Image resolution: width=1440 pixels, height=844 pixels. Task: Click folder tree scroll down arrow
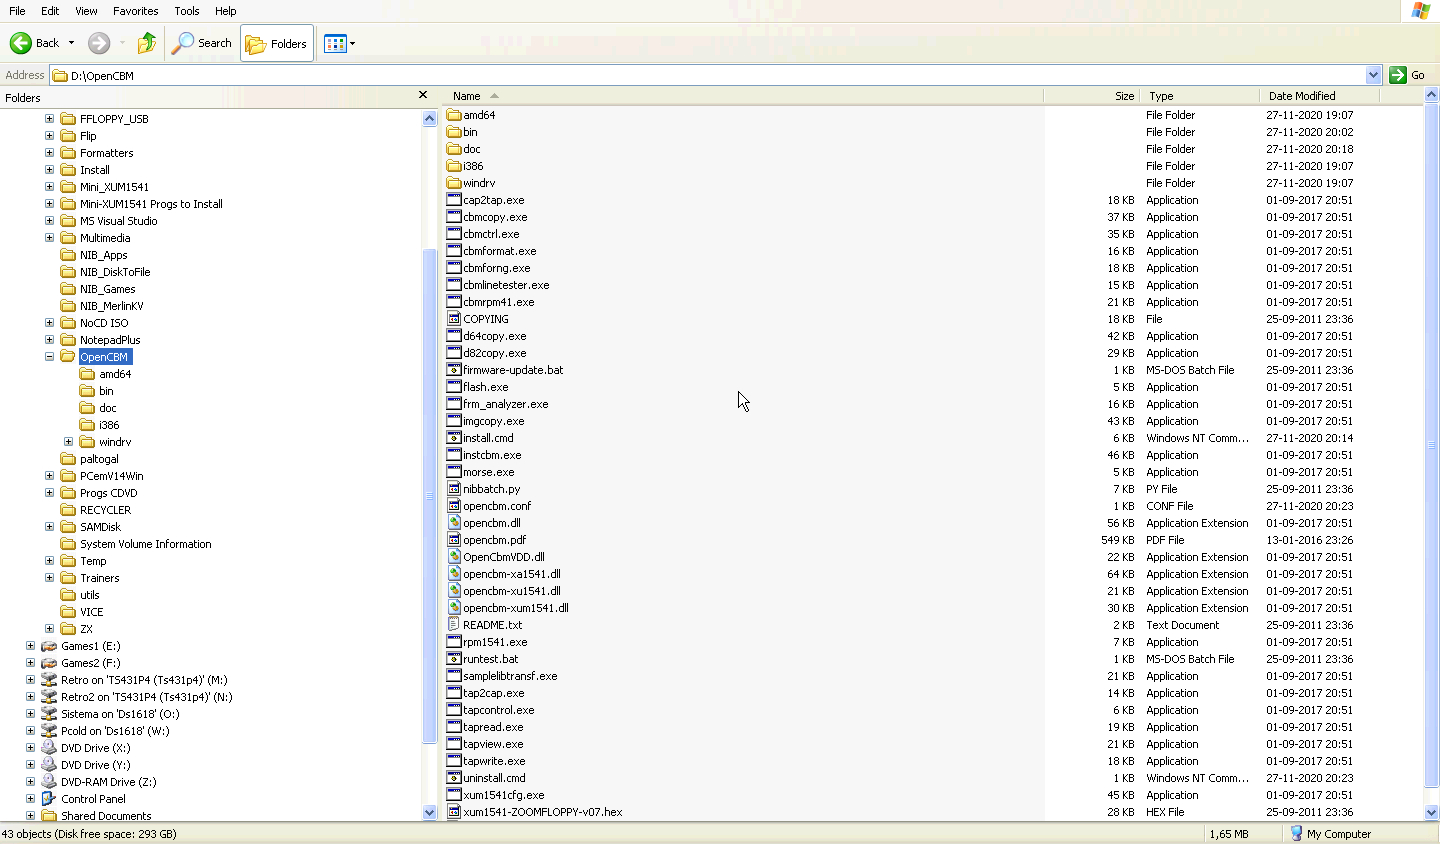click(430, 813)
